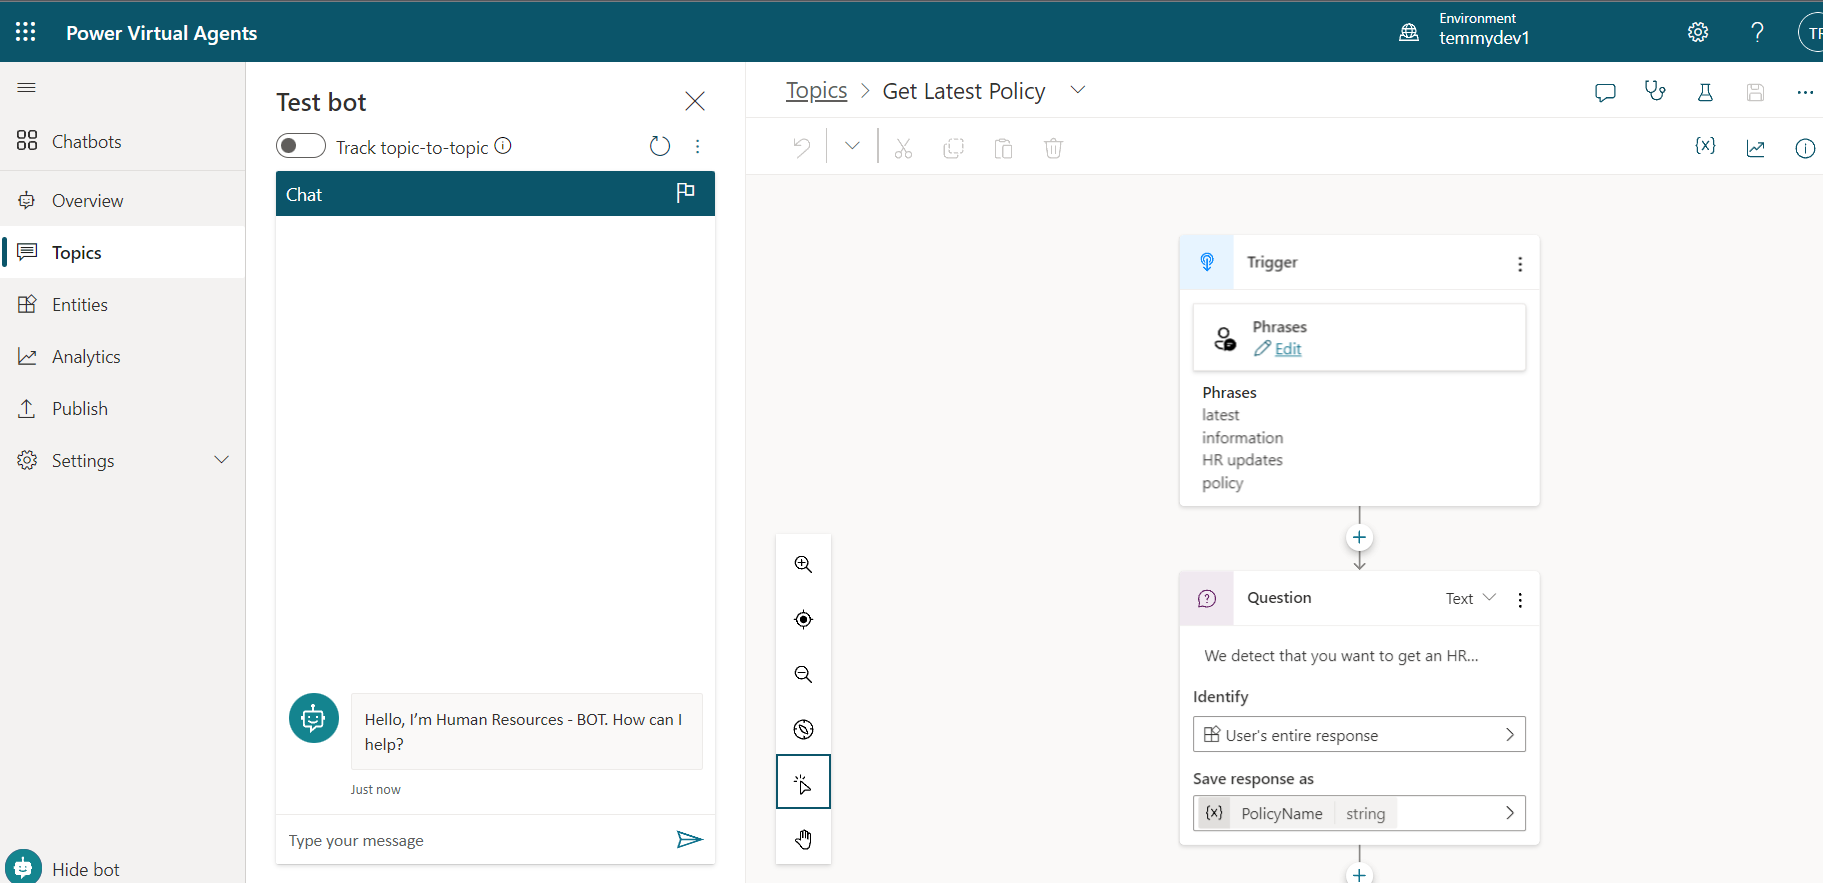The width and height of the screenshot is (1823, 883).
Task: Open Analytics in sidebar
Action: click(122, 356)
